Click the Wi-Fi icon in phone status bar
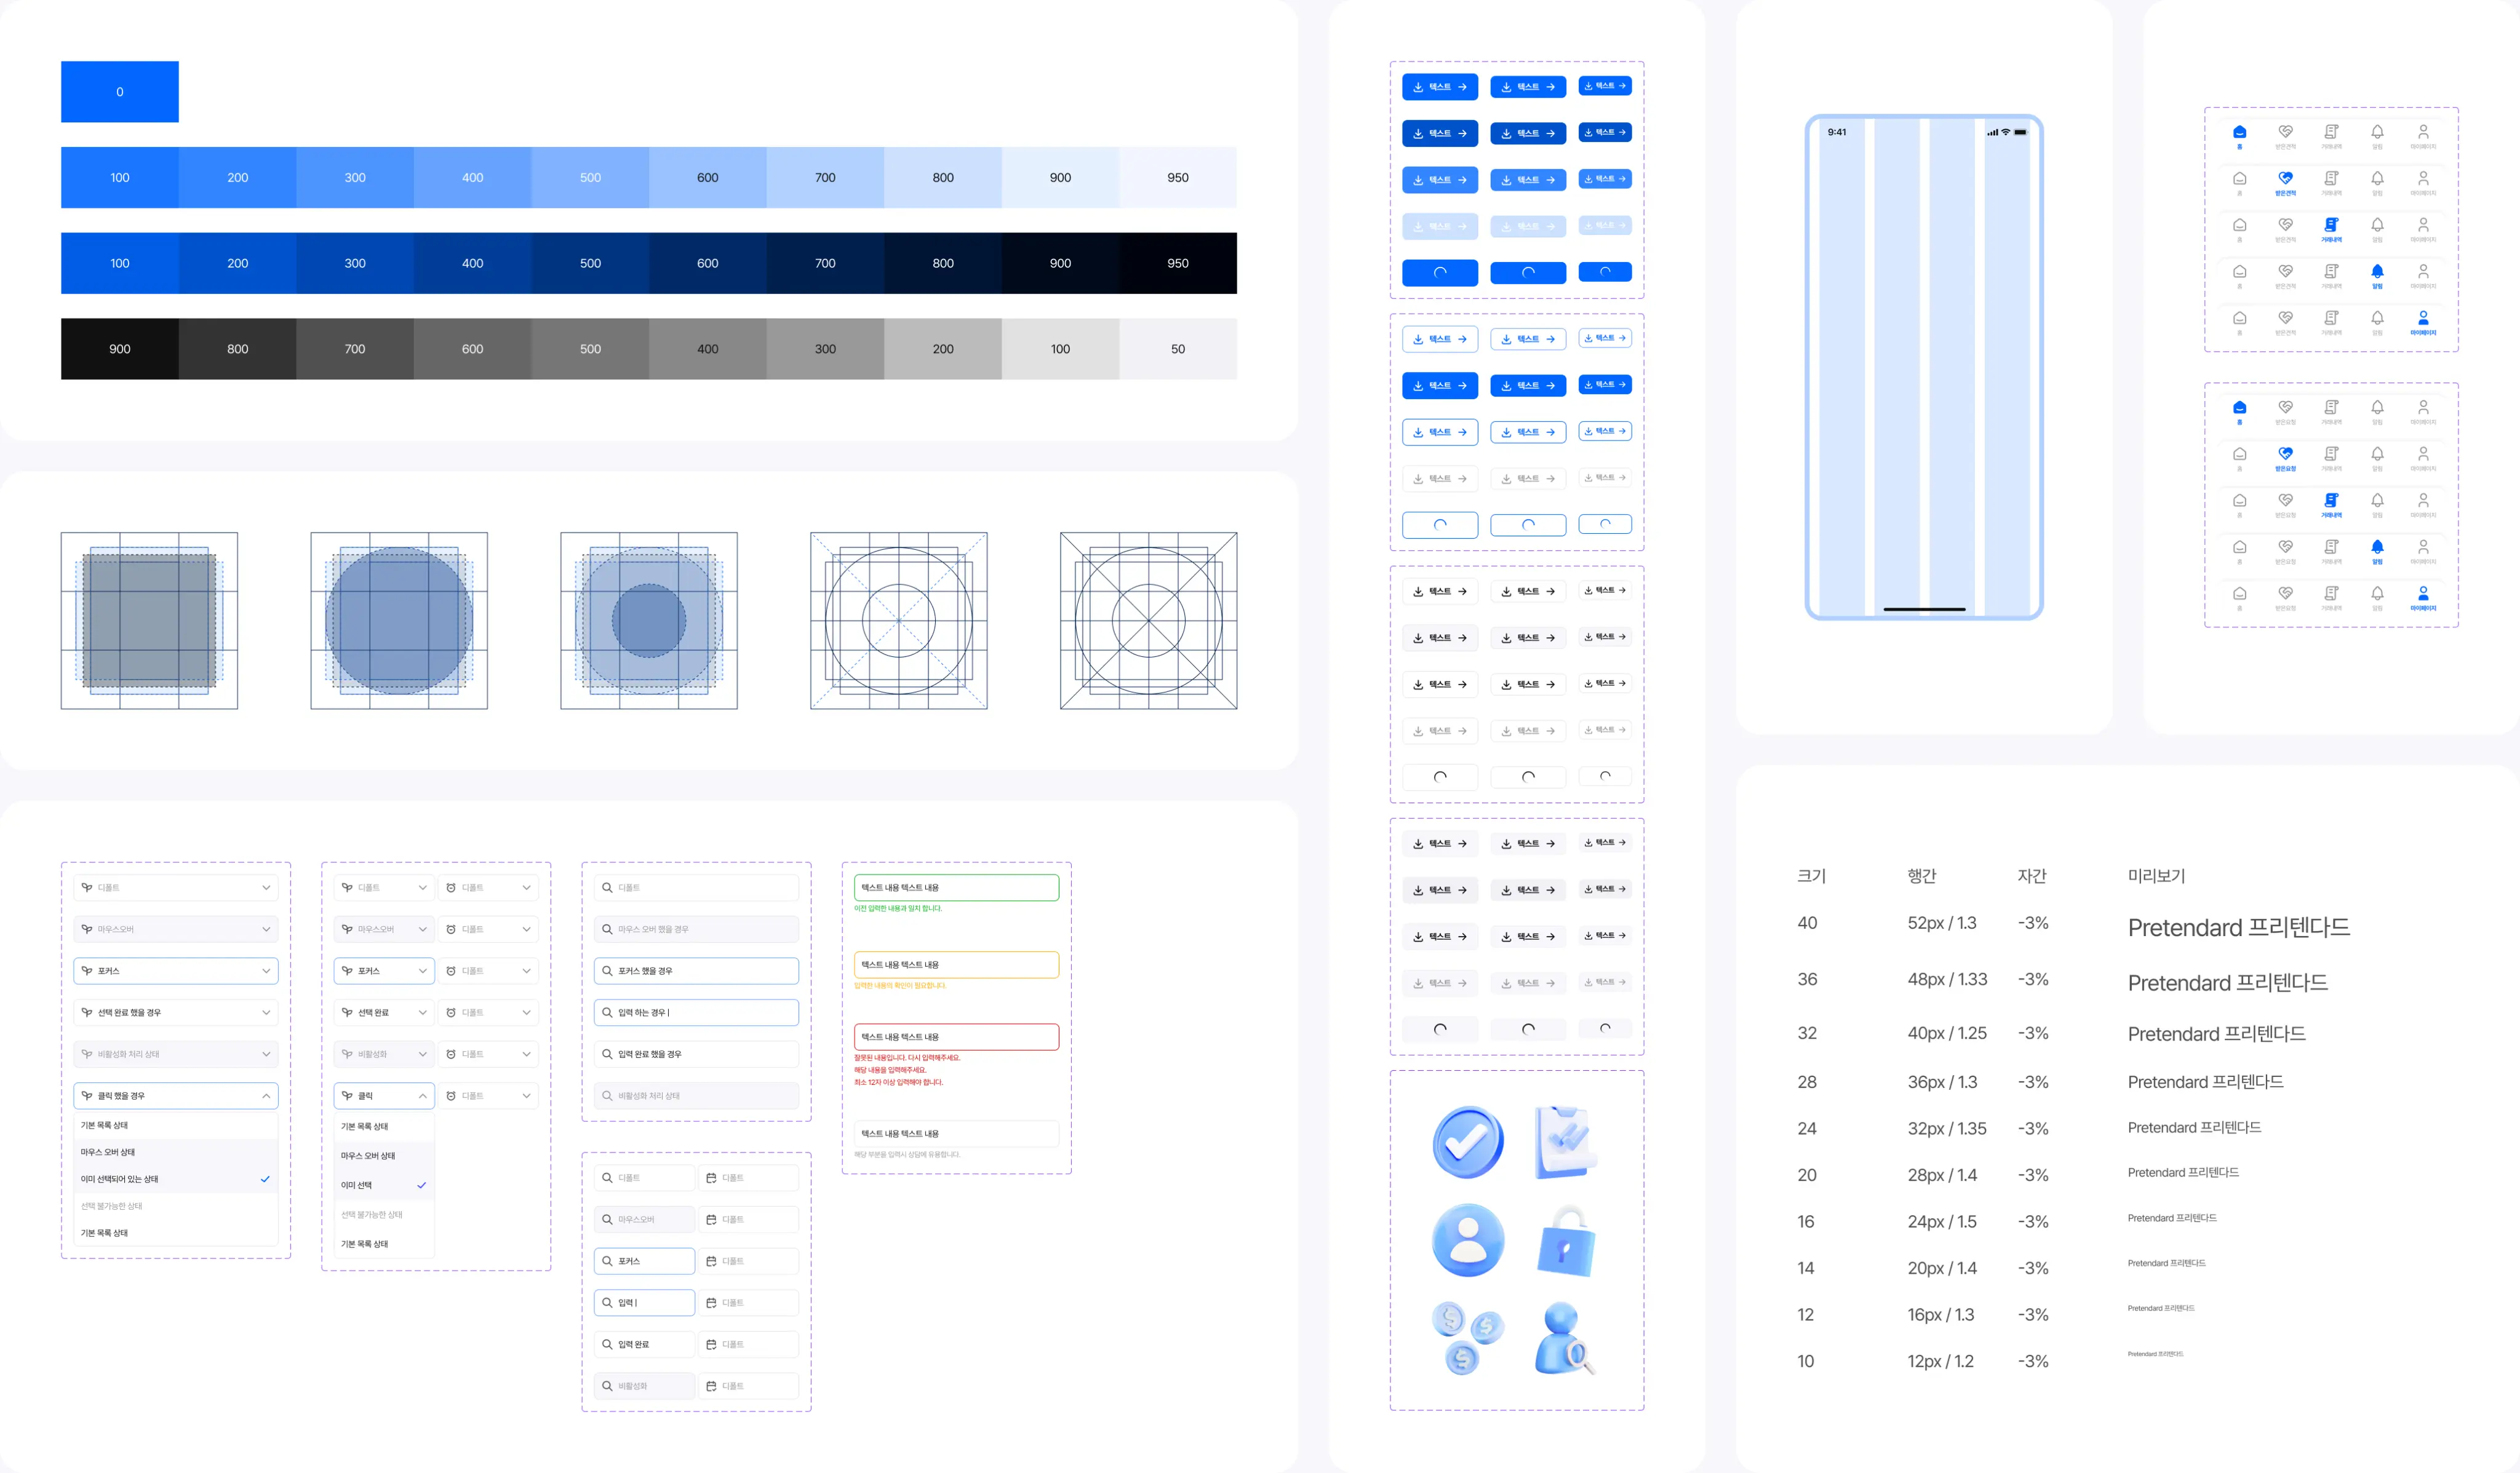Screen dimensions: 2520x1473 click(x=2005, y=132)
